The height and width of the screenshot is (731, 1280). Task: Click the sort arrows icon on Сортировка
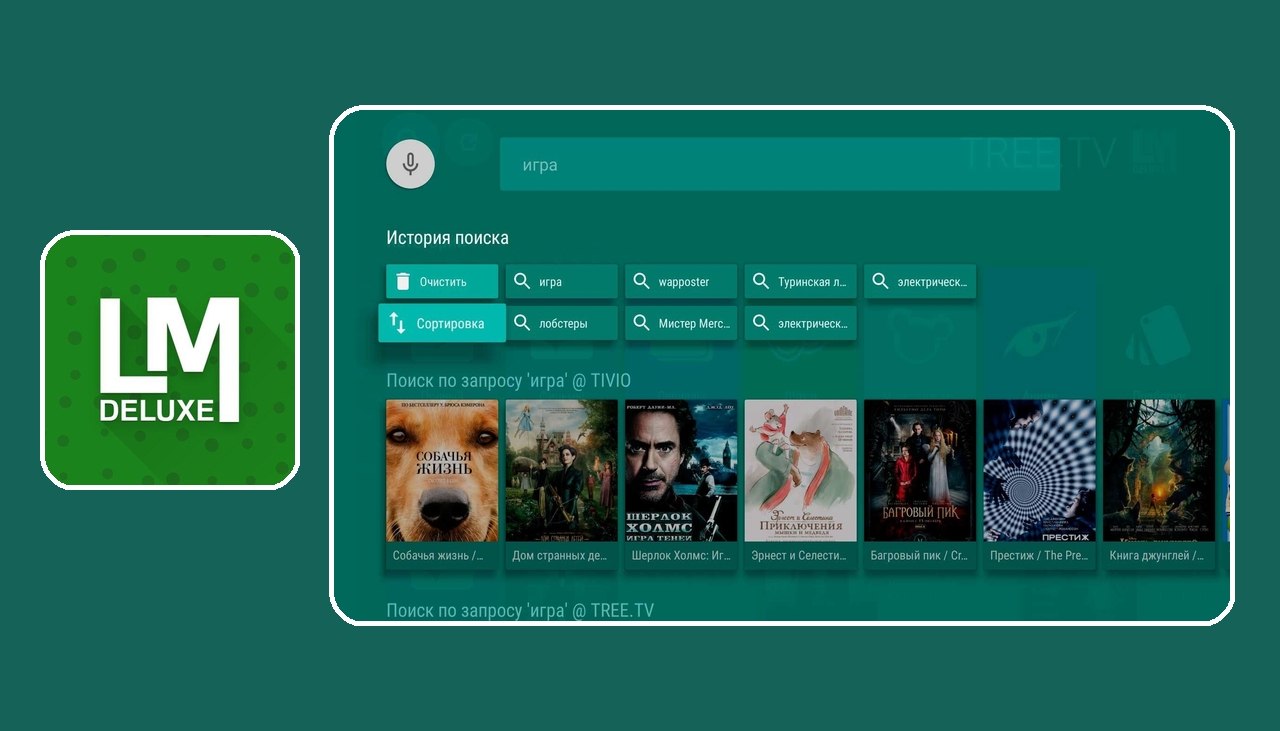(x=397, y=323)
